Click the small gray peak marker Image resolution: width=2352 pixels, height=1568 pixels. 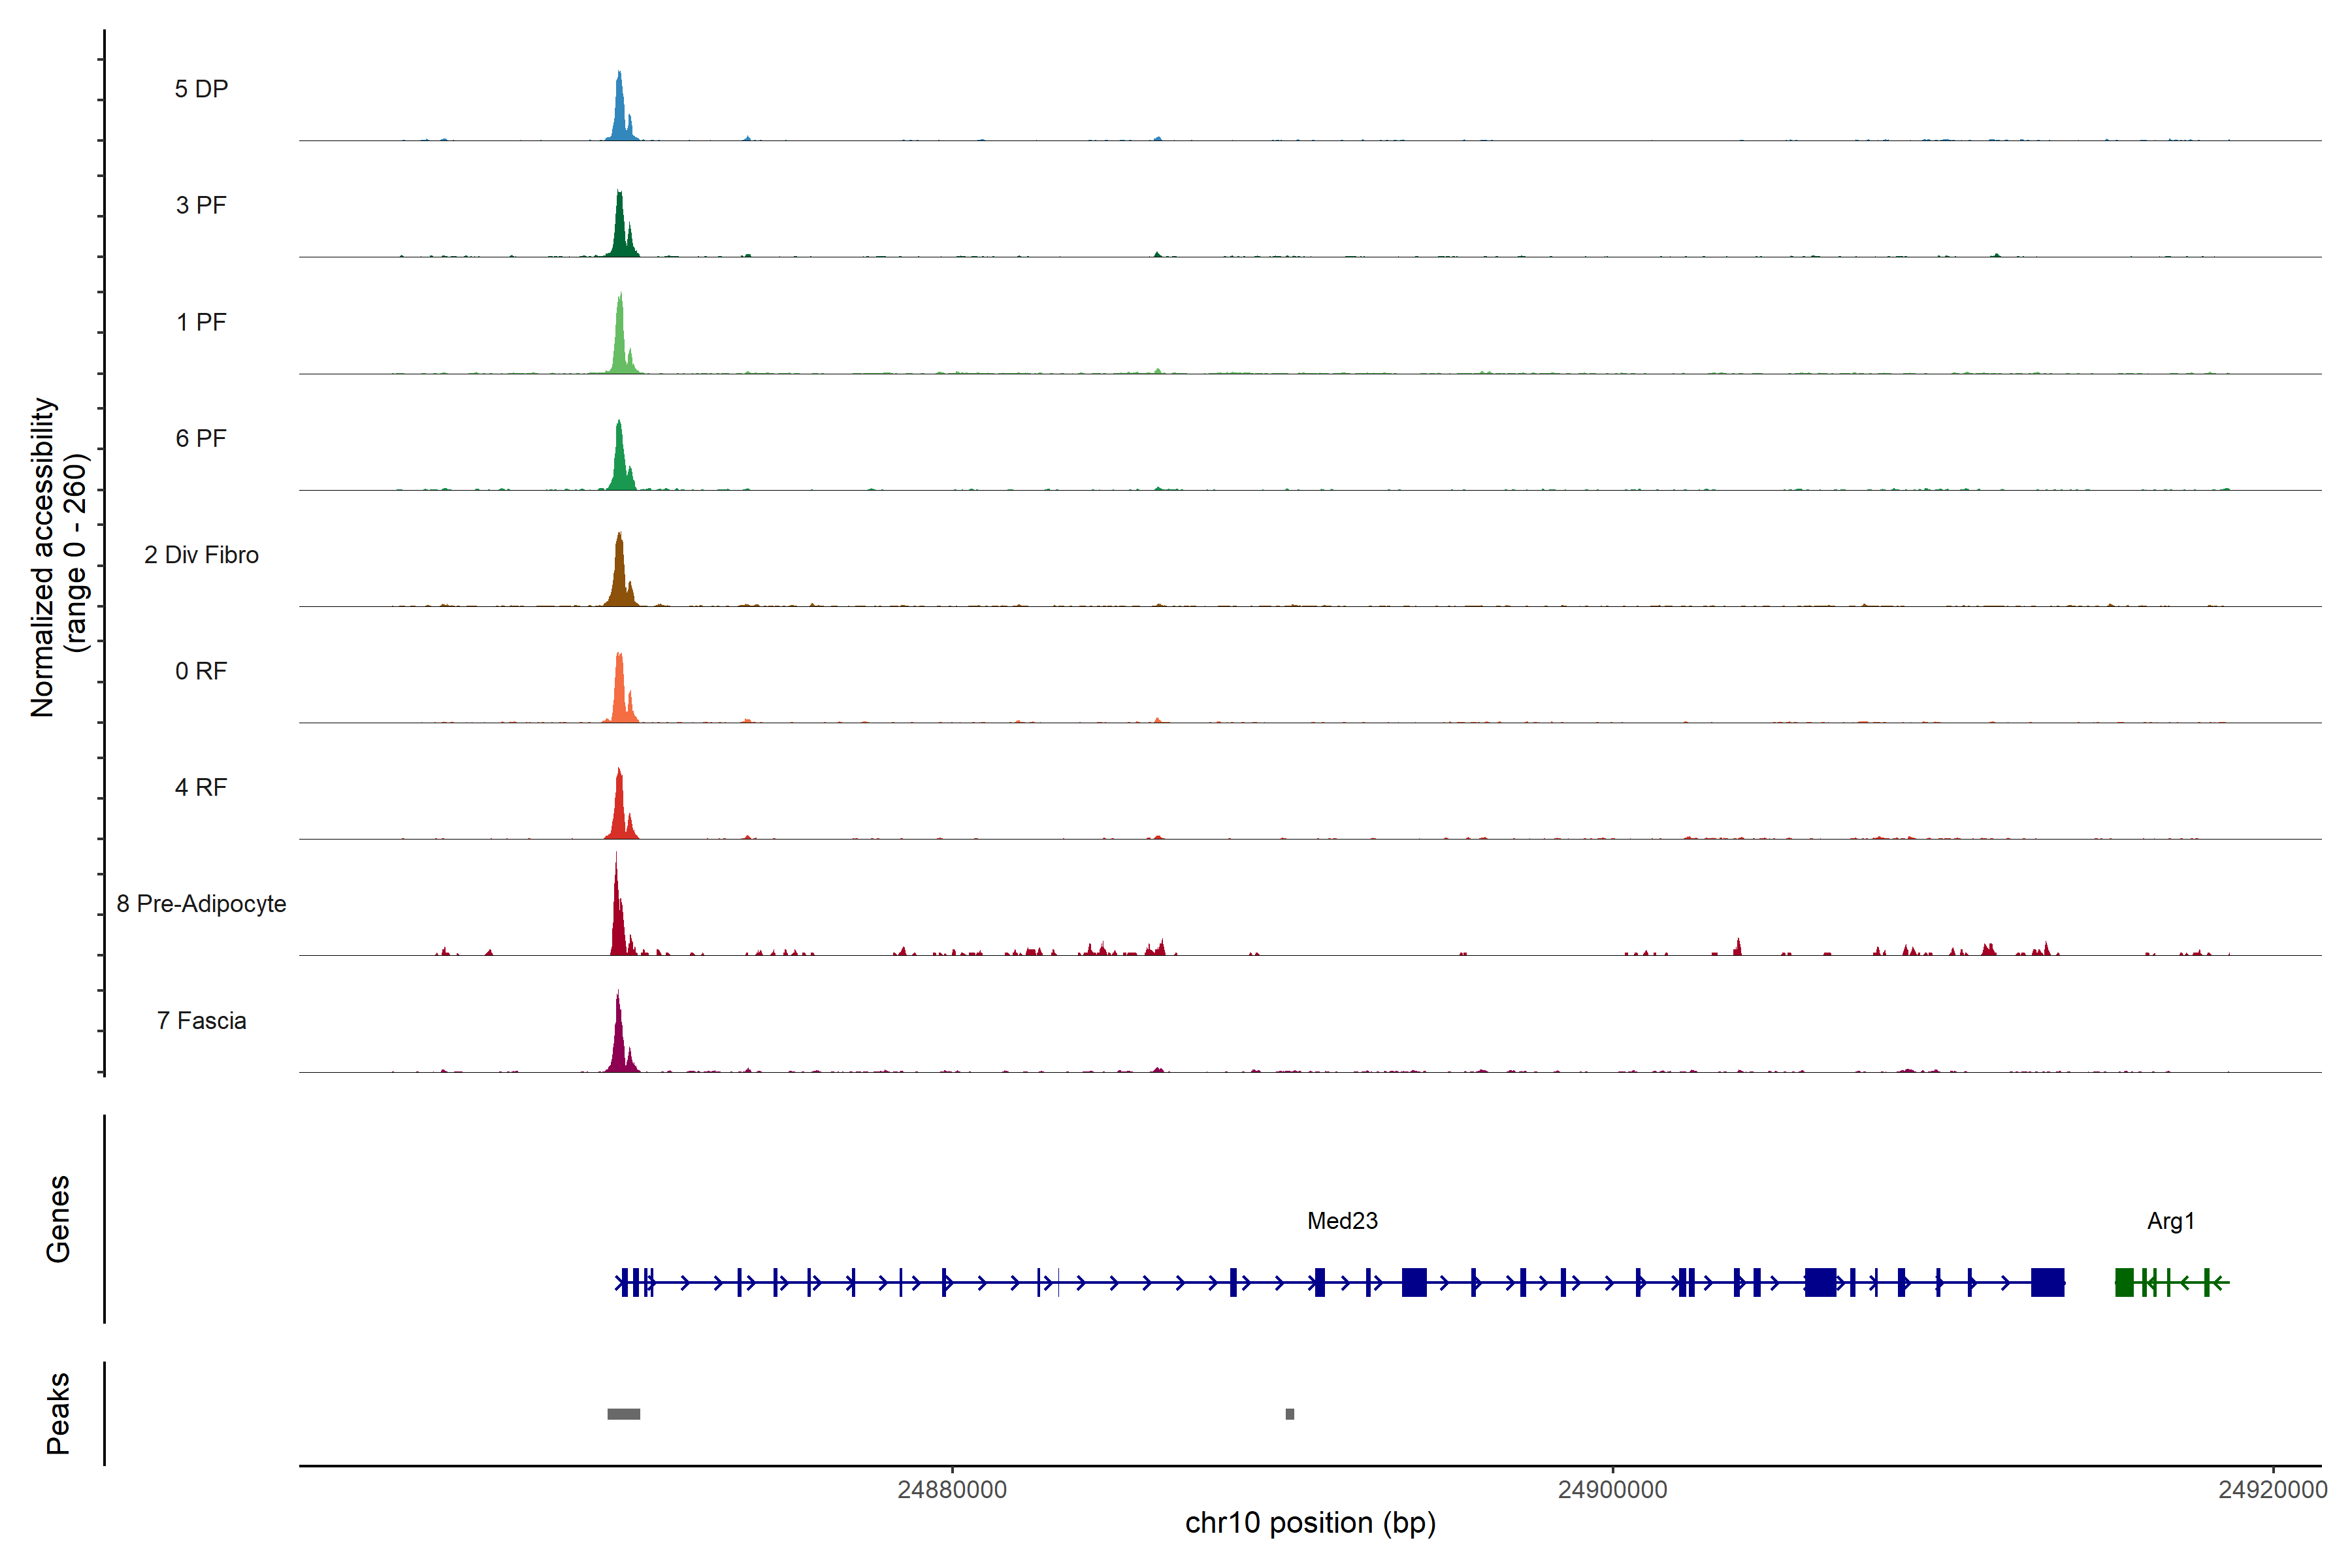click(x=1290, y=1414)
